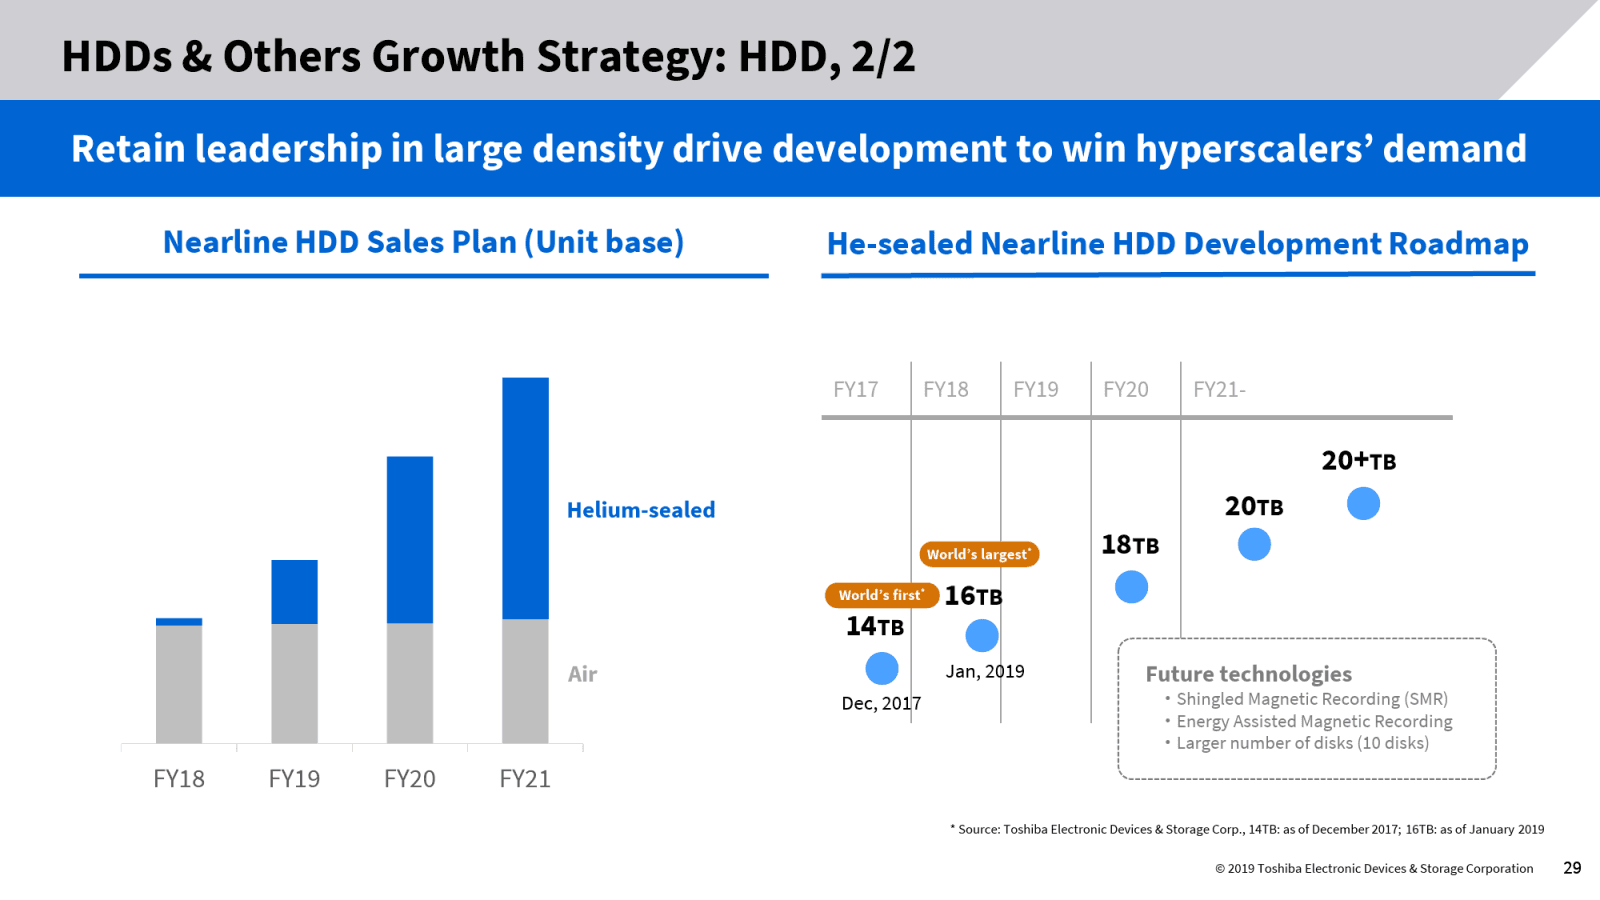Click the source footnote about Toshiba Electronic Devices
This screenshot has height=900, width=1600.
tap(1247, 829)
